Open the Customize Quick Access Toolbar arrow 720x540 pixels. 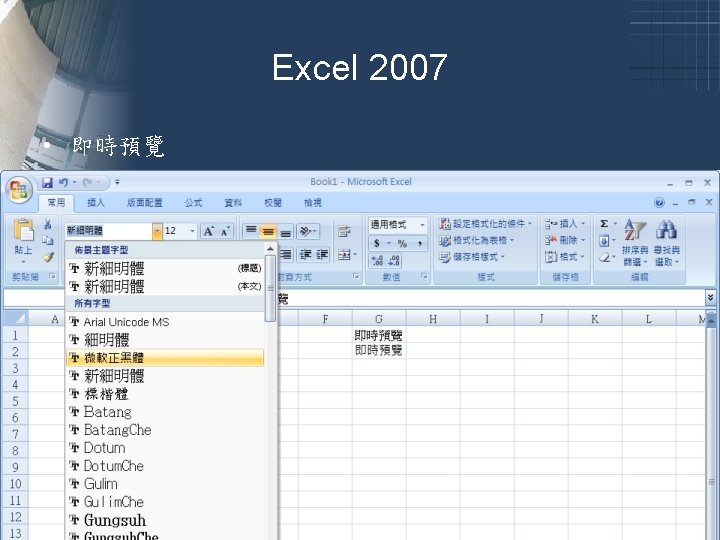pyautogui.click(x=117, y=183)
